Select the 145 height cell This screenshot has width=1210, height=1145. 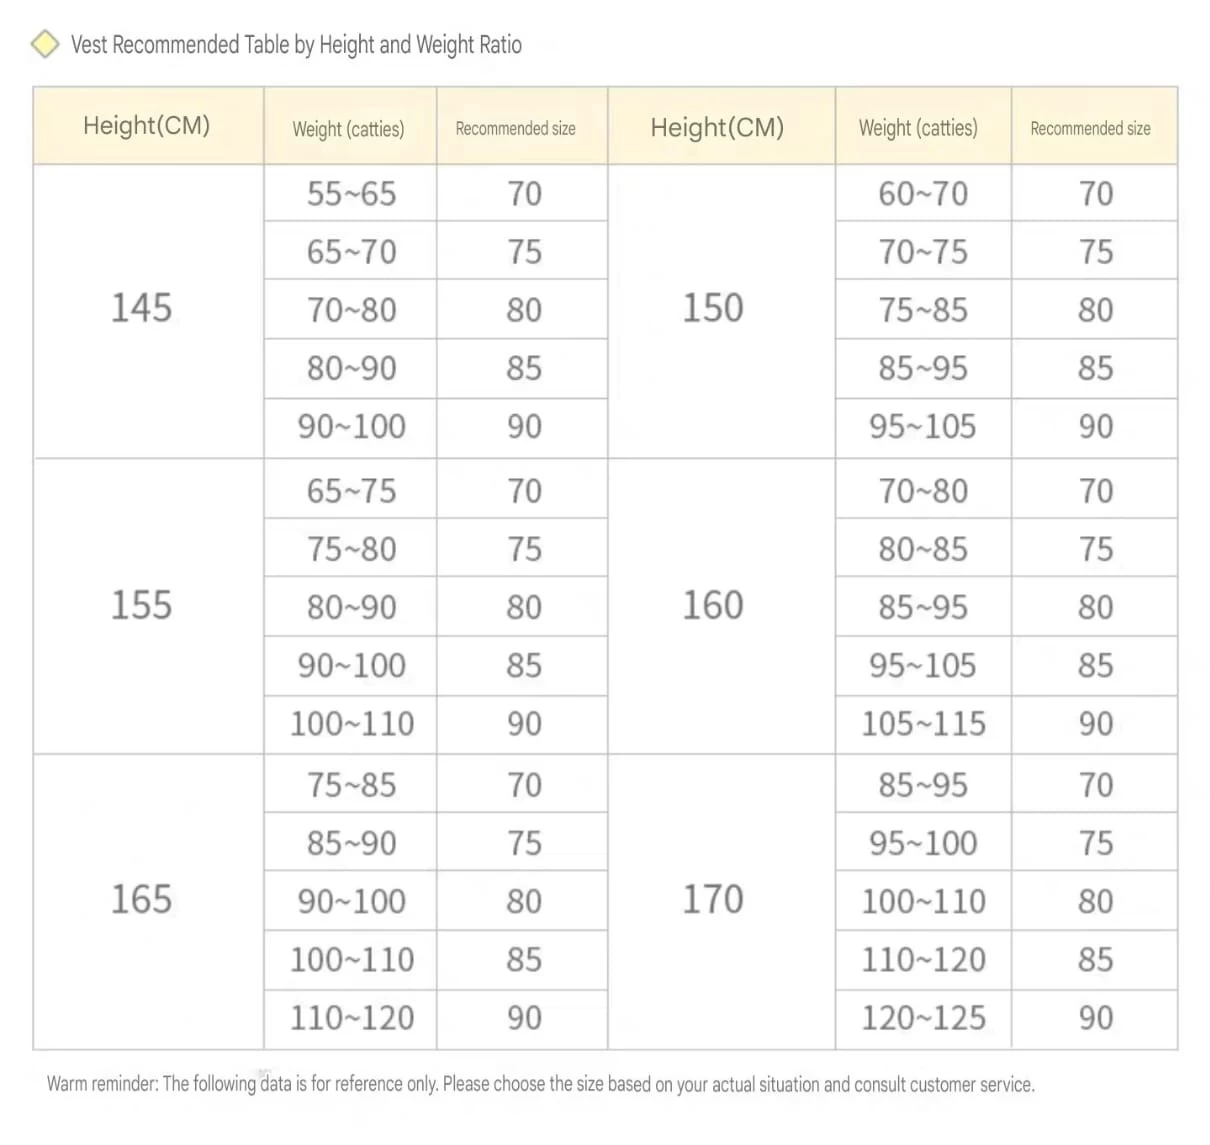(x=141, y=308)
